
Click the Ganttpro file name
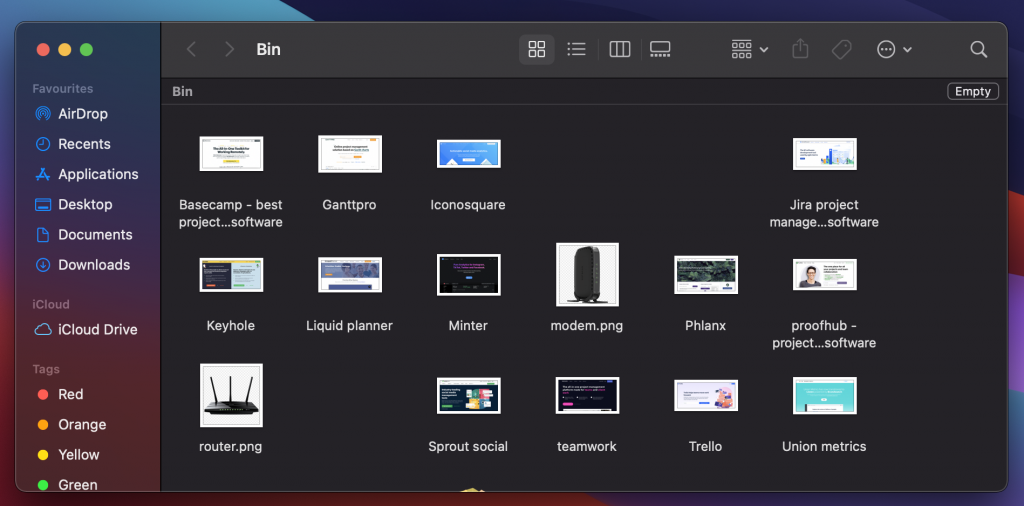349,205
